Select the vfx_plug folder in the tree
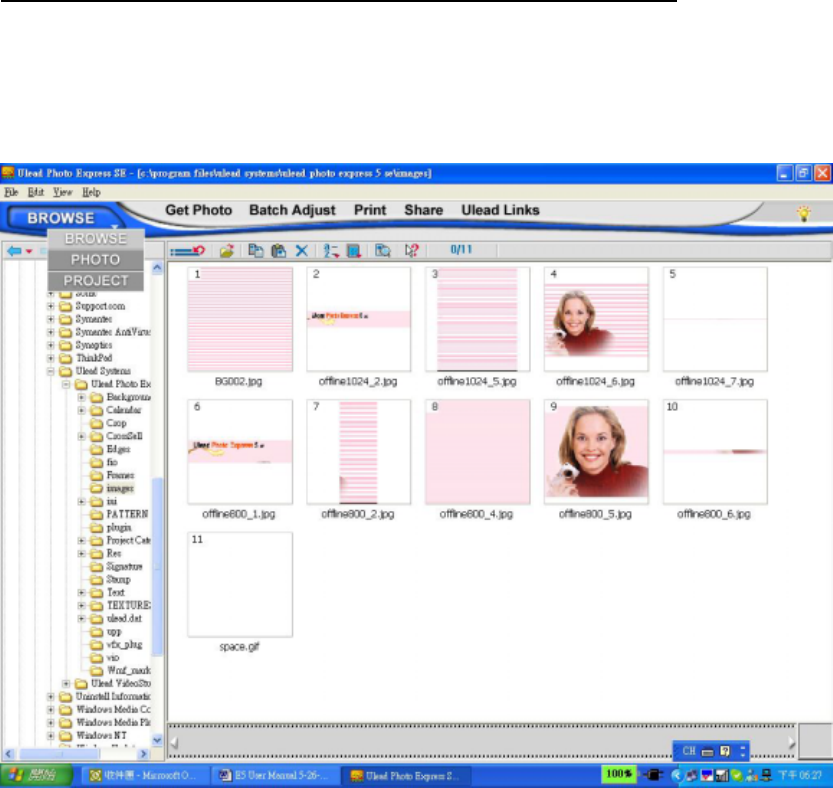833x788 pixels. (124, 645)
